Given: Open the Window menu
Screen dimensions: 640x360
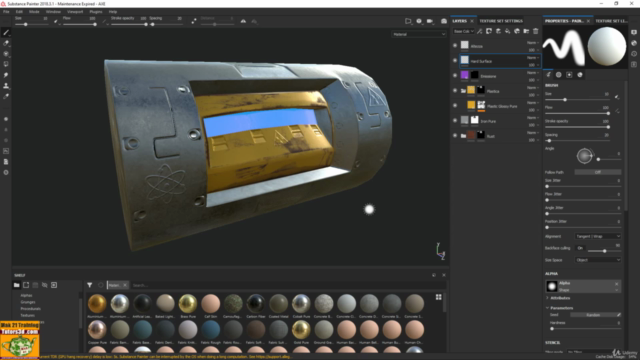Looking at the screenshot, I should click(x=53, y=12).
